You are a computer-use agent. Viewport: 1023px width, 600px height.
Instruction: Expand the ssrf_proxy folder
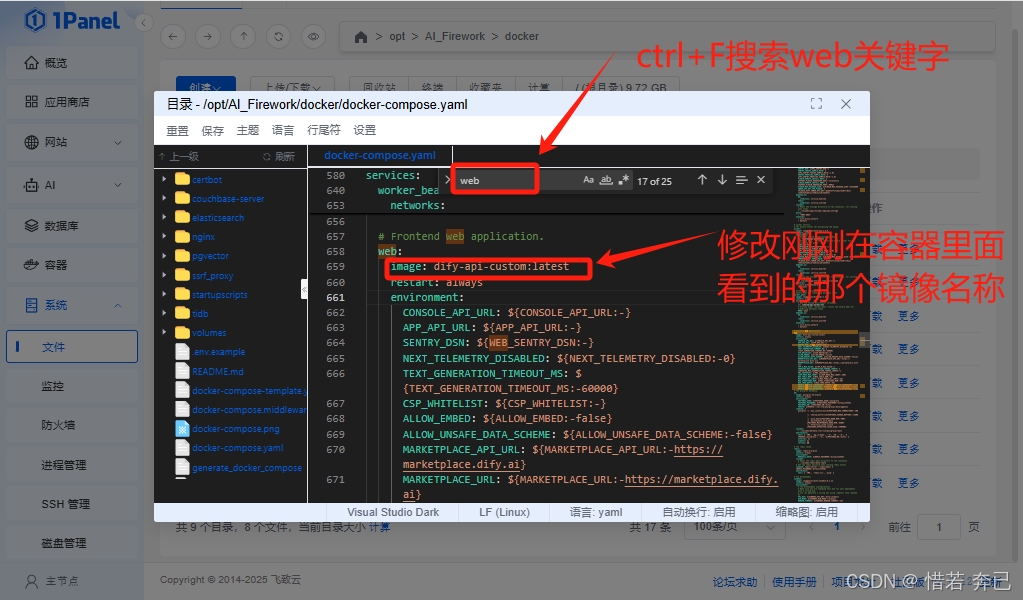pos(164,275)
